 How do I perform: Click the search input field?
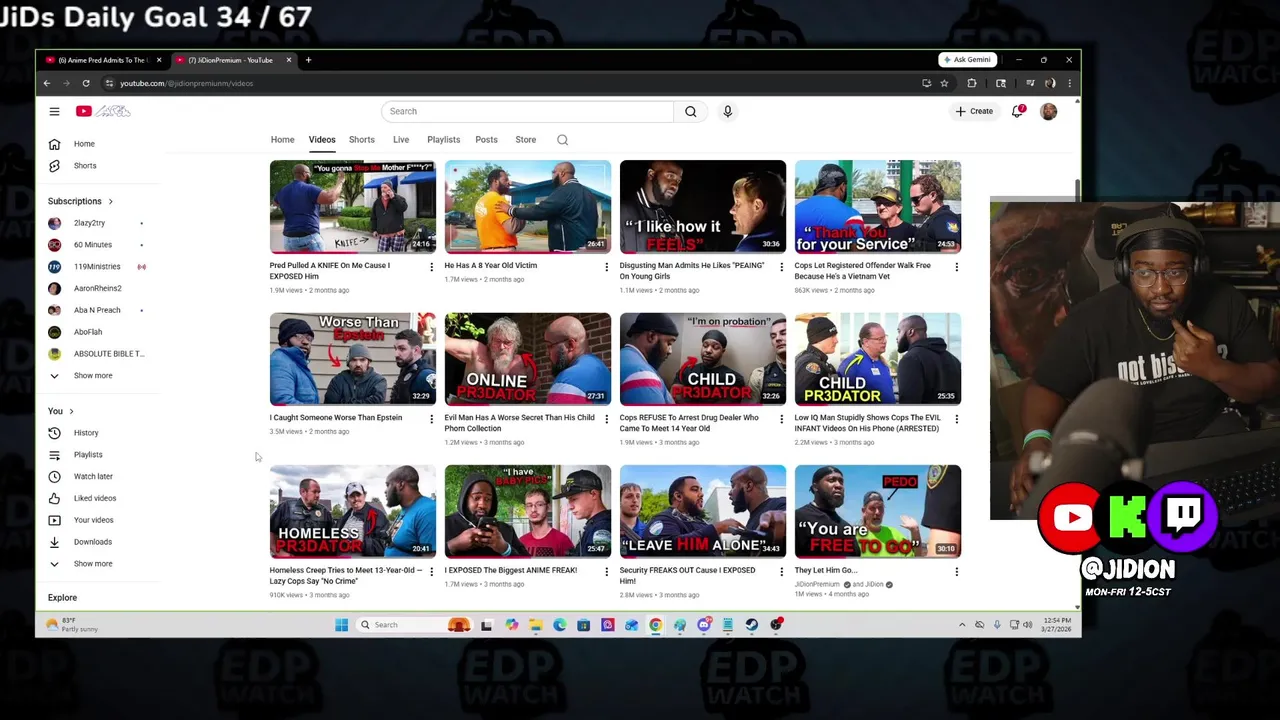(527, 111)
